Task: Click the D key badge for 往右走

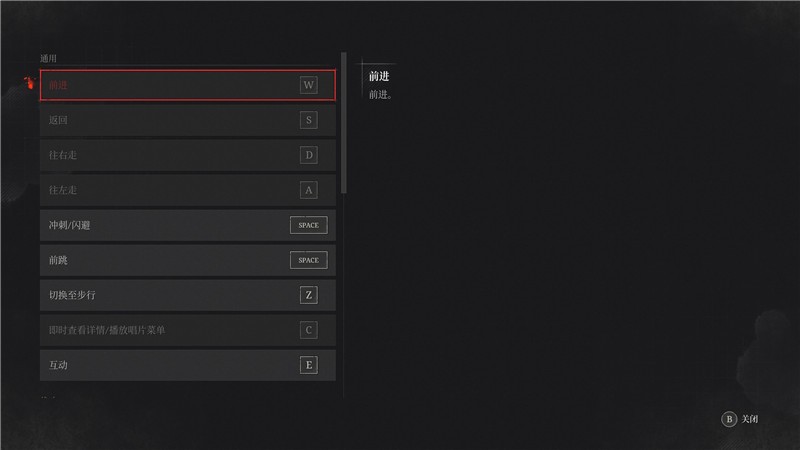Action: [x=309, y=155]
